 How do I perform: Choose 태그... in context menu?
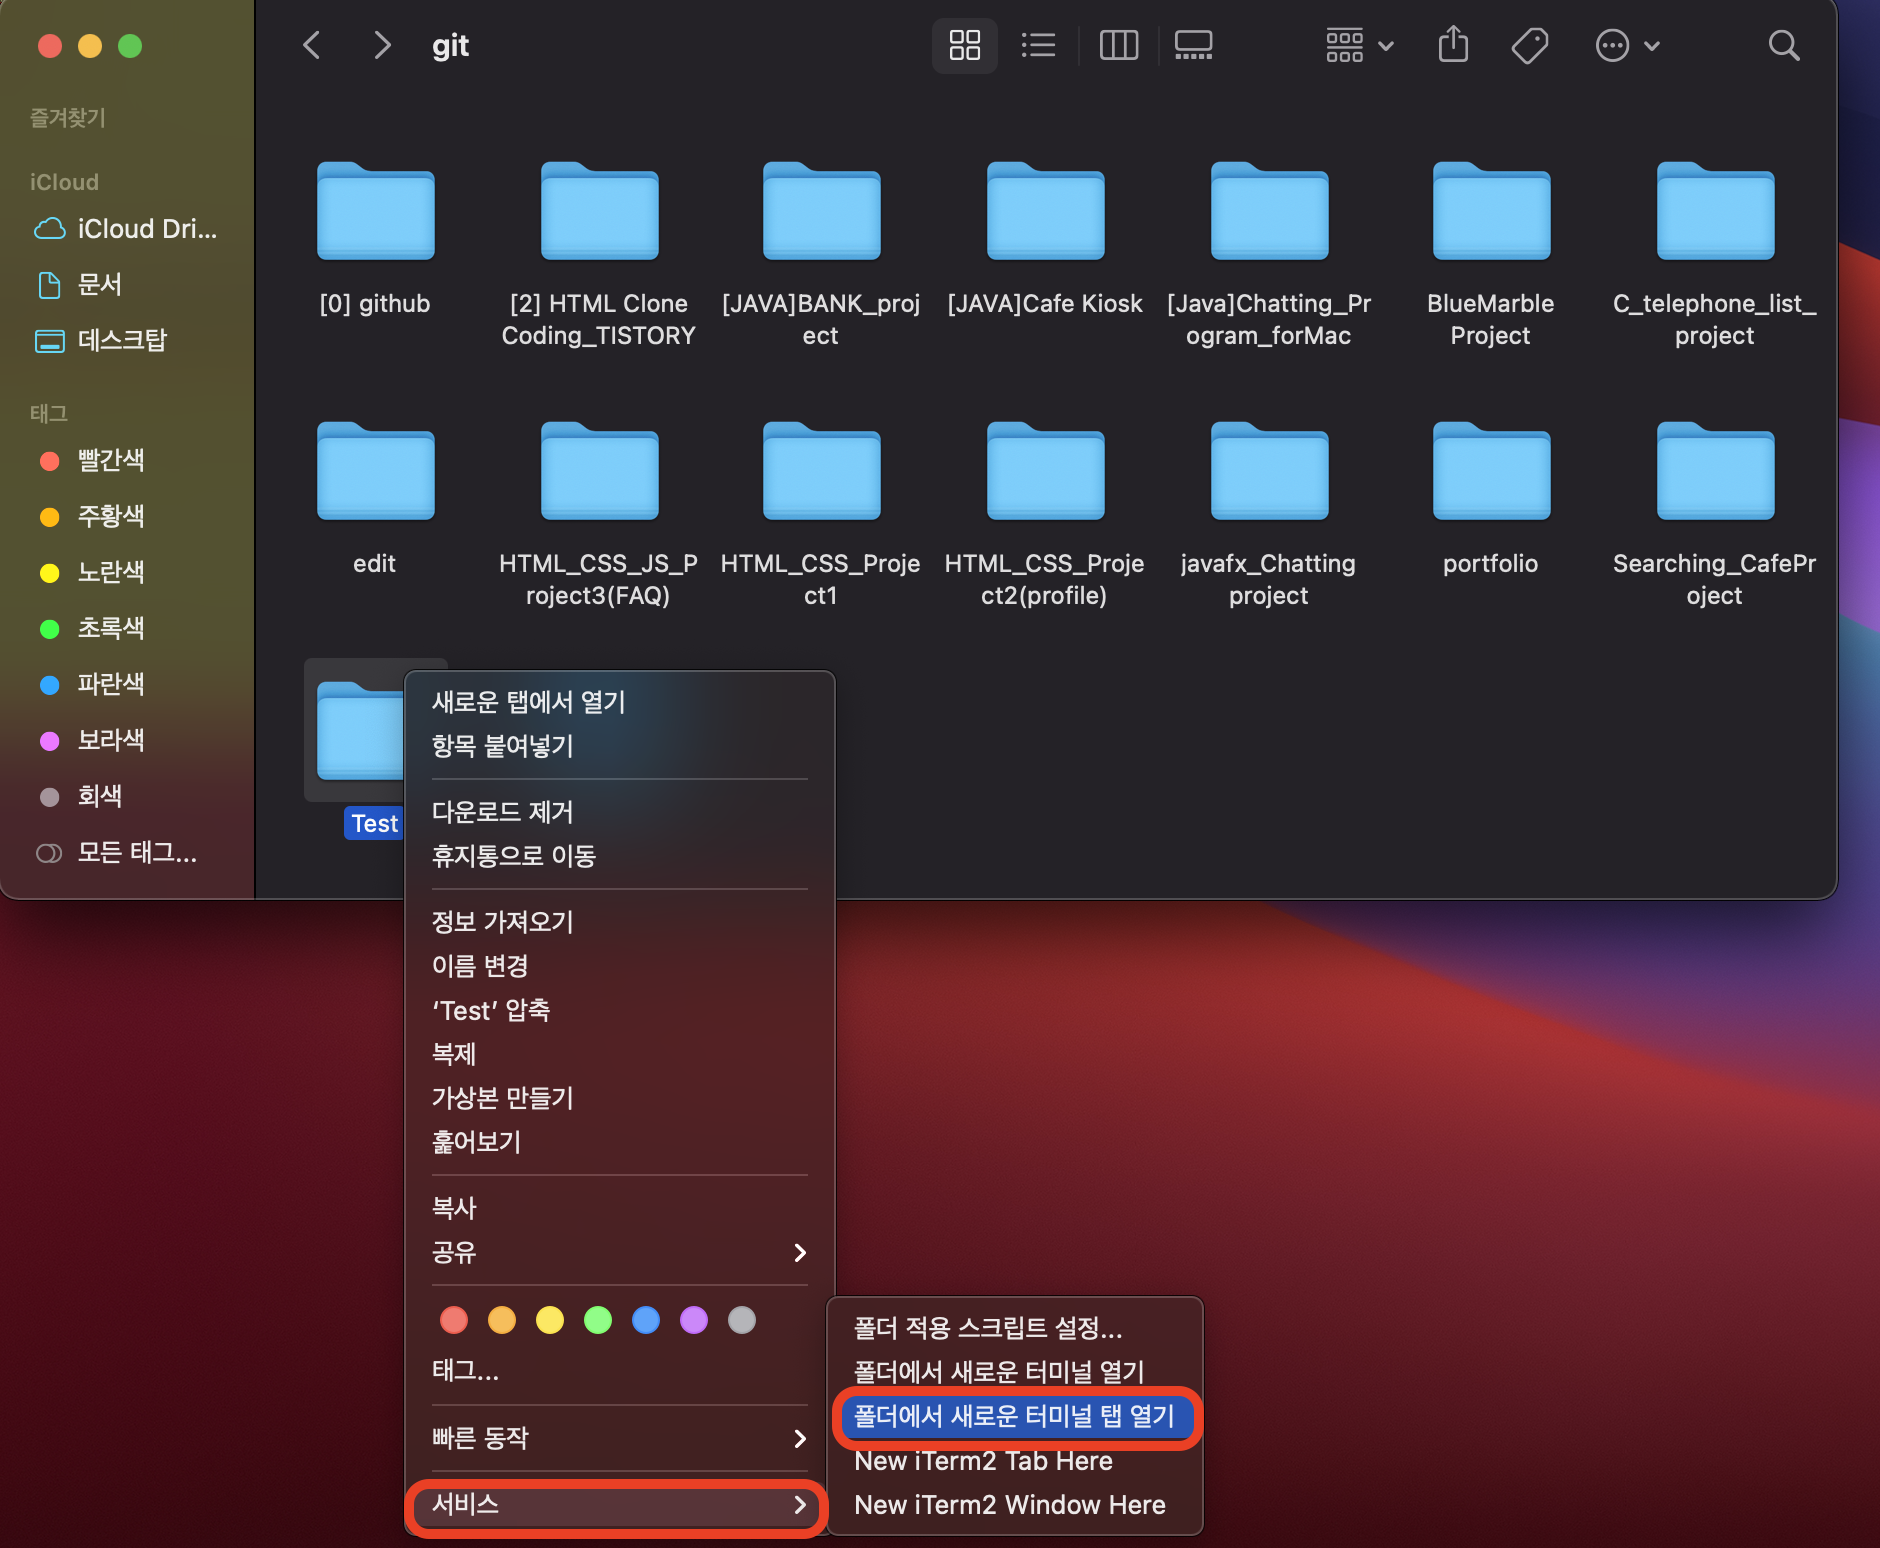[x=619, y=1370]
